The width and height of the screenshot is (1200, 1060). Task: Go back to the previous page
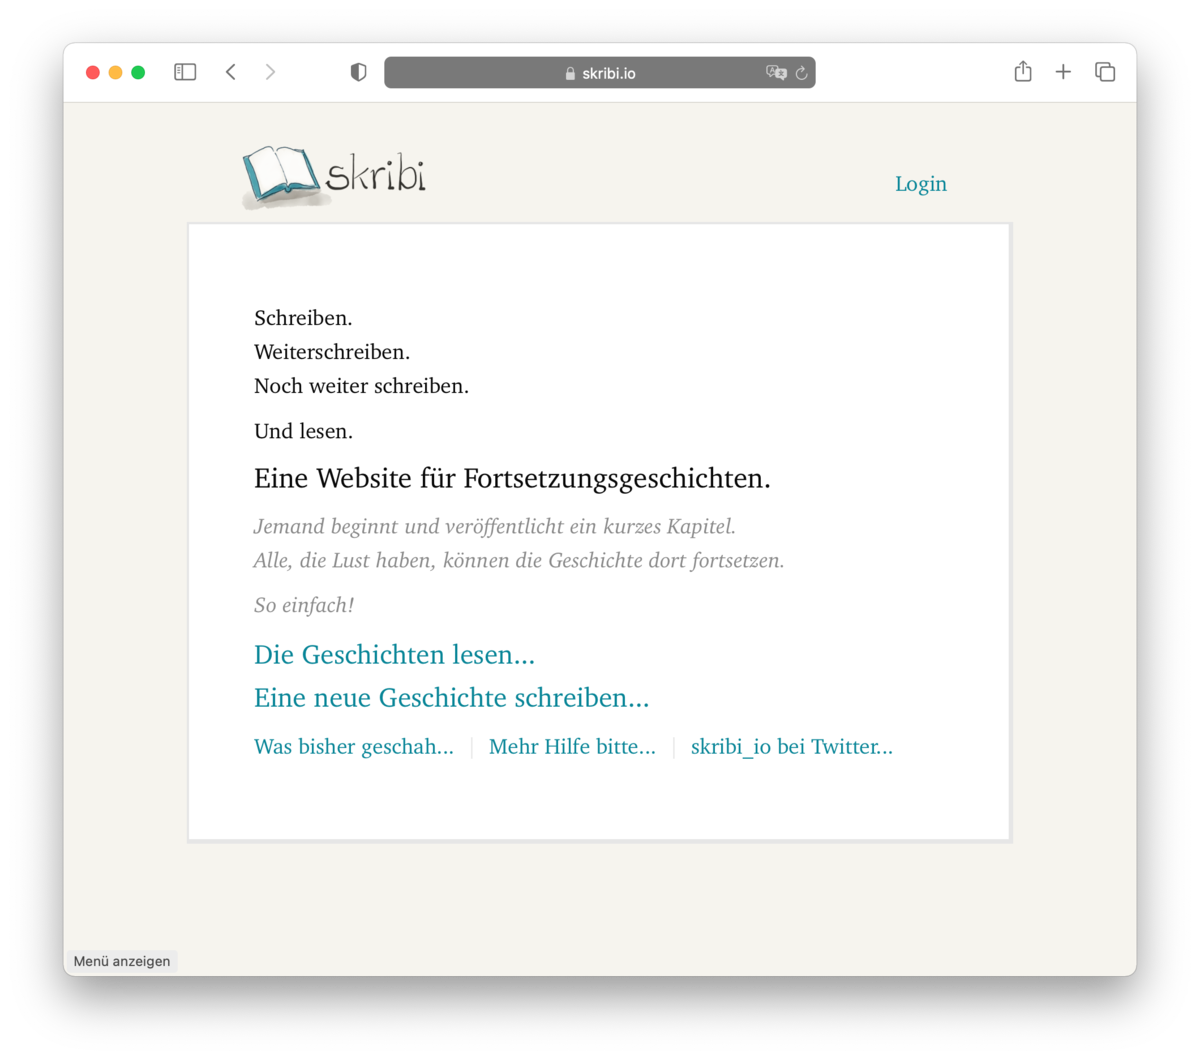coord(231,72)
